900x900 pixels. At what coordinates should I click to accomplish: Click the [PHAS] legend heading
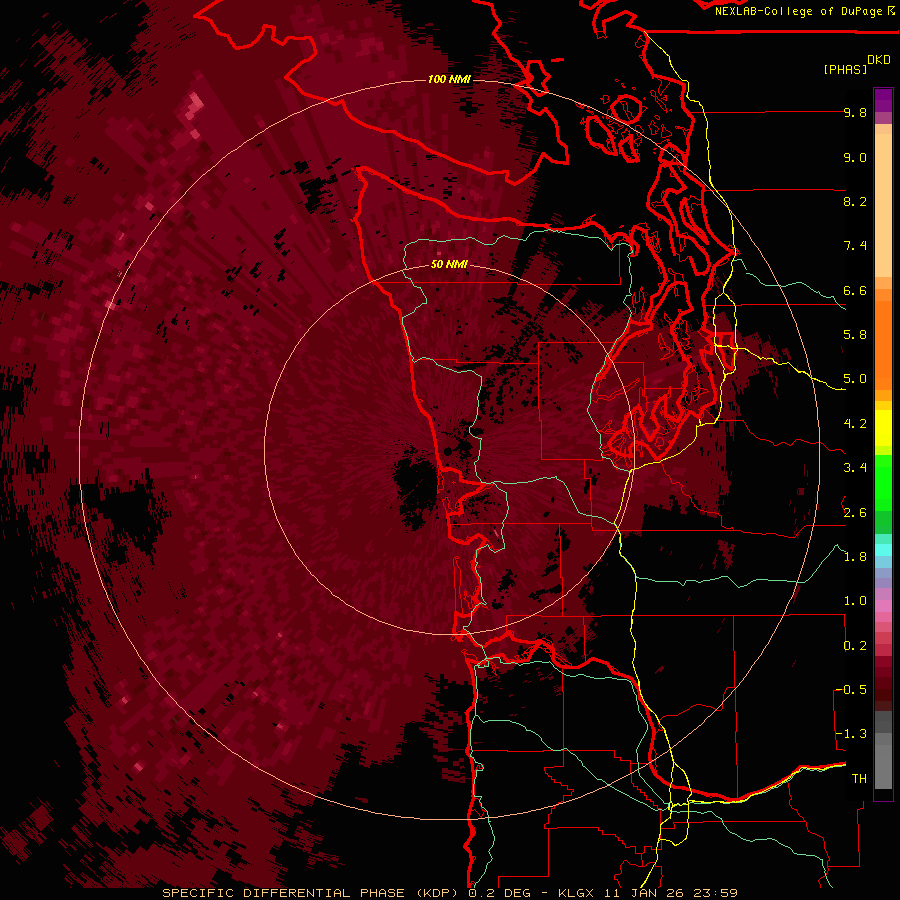845,70
